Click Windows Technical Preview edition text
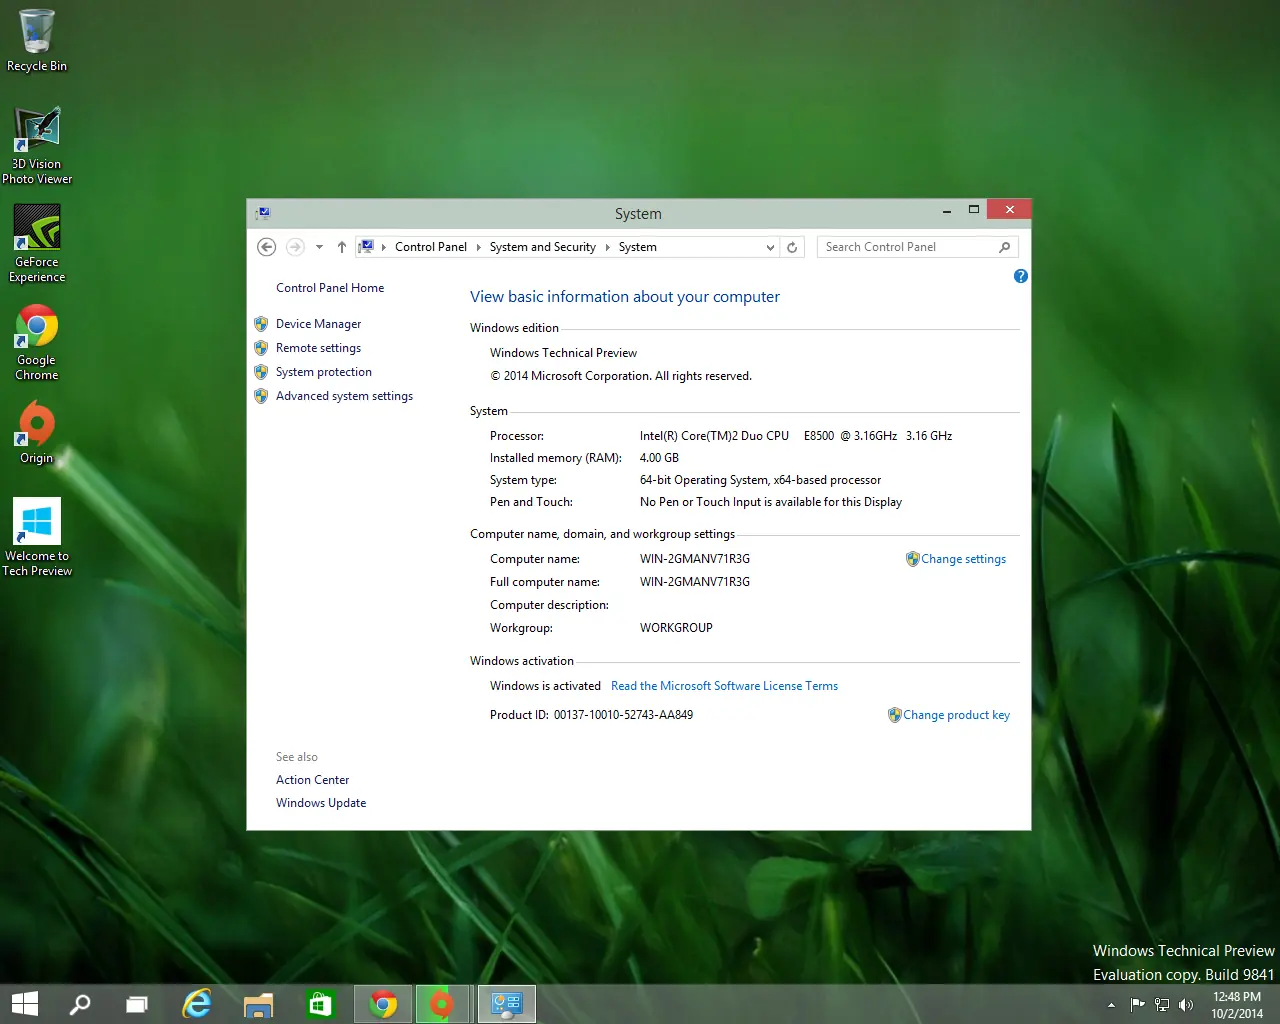This screenshot has height=1024, width=1280. [x=563, y=353]
